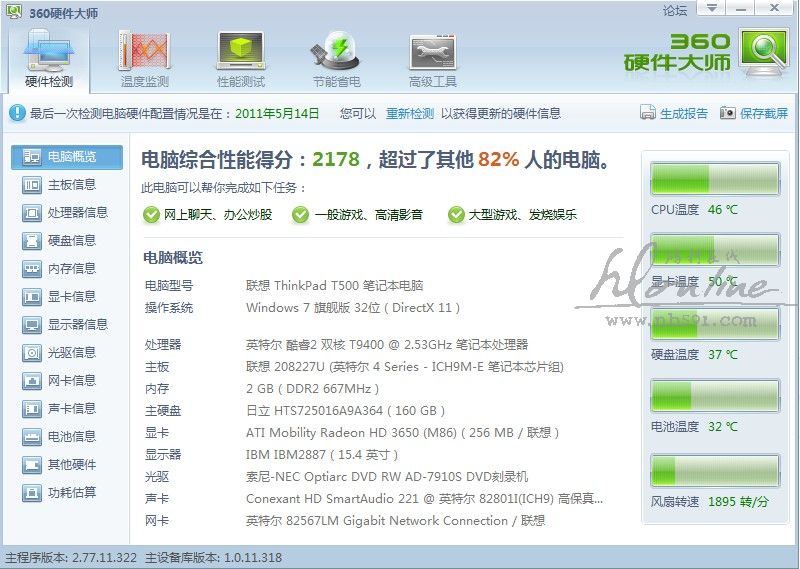
Task: Click 联想 ThinkPad T500 笔记本电脑 value
Action: (x=335, y=285)
